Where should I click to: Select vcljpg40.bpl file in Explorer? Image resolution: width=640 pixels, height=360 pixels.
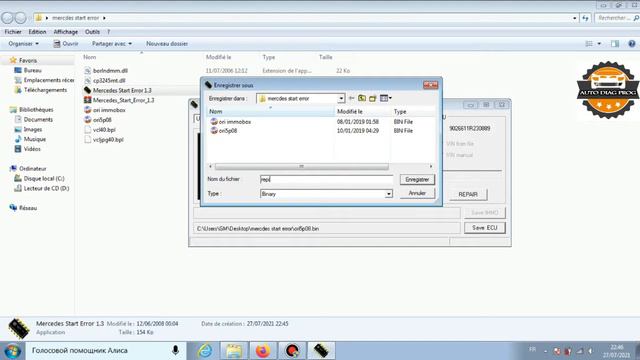[108, 139]
